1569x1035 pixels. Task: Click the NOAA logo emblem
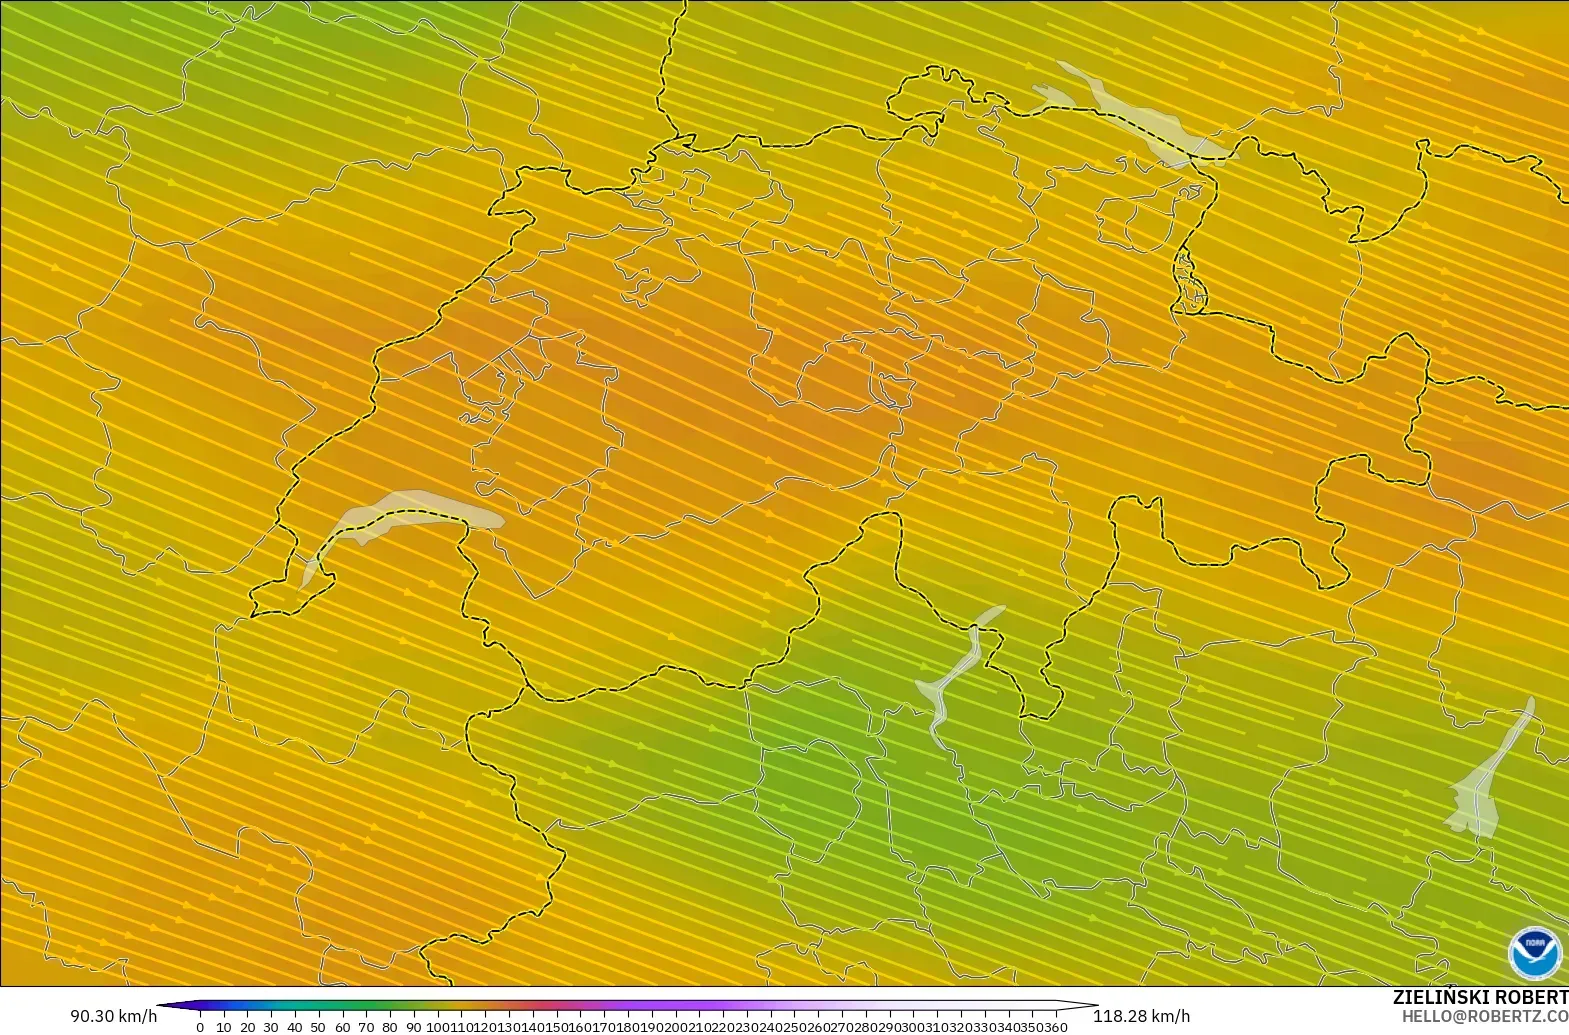pos(1535,953)
